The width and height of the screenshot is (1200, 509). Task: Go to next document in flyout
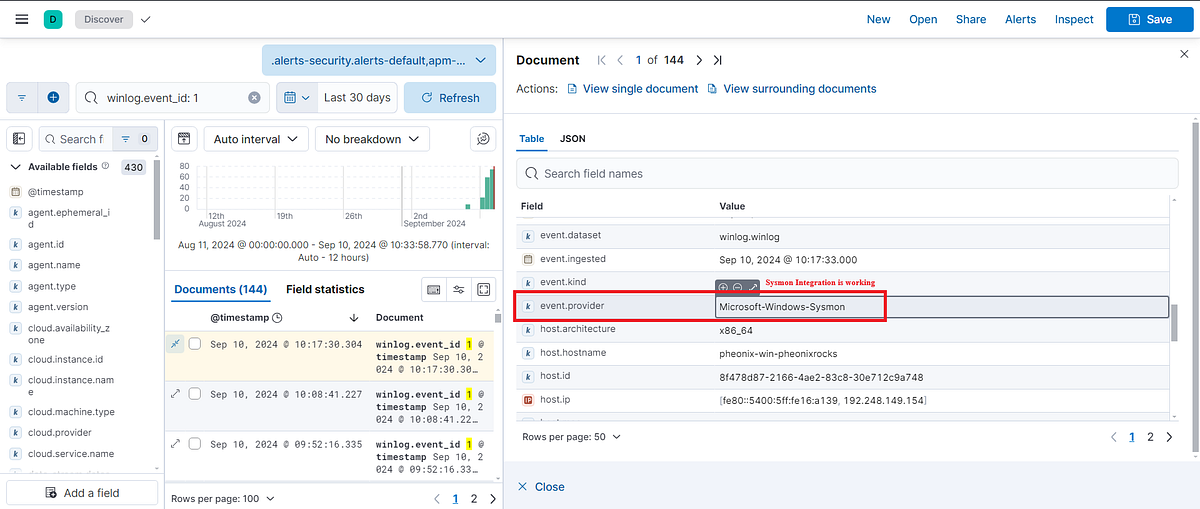click(699, 60)
